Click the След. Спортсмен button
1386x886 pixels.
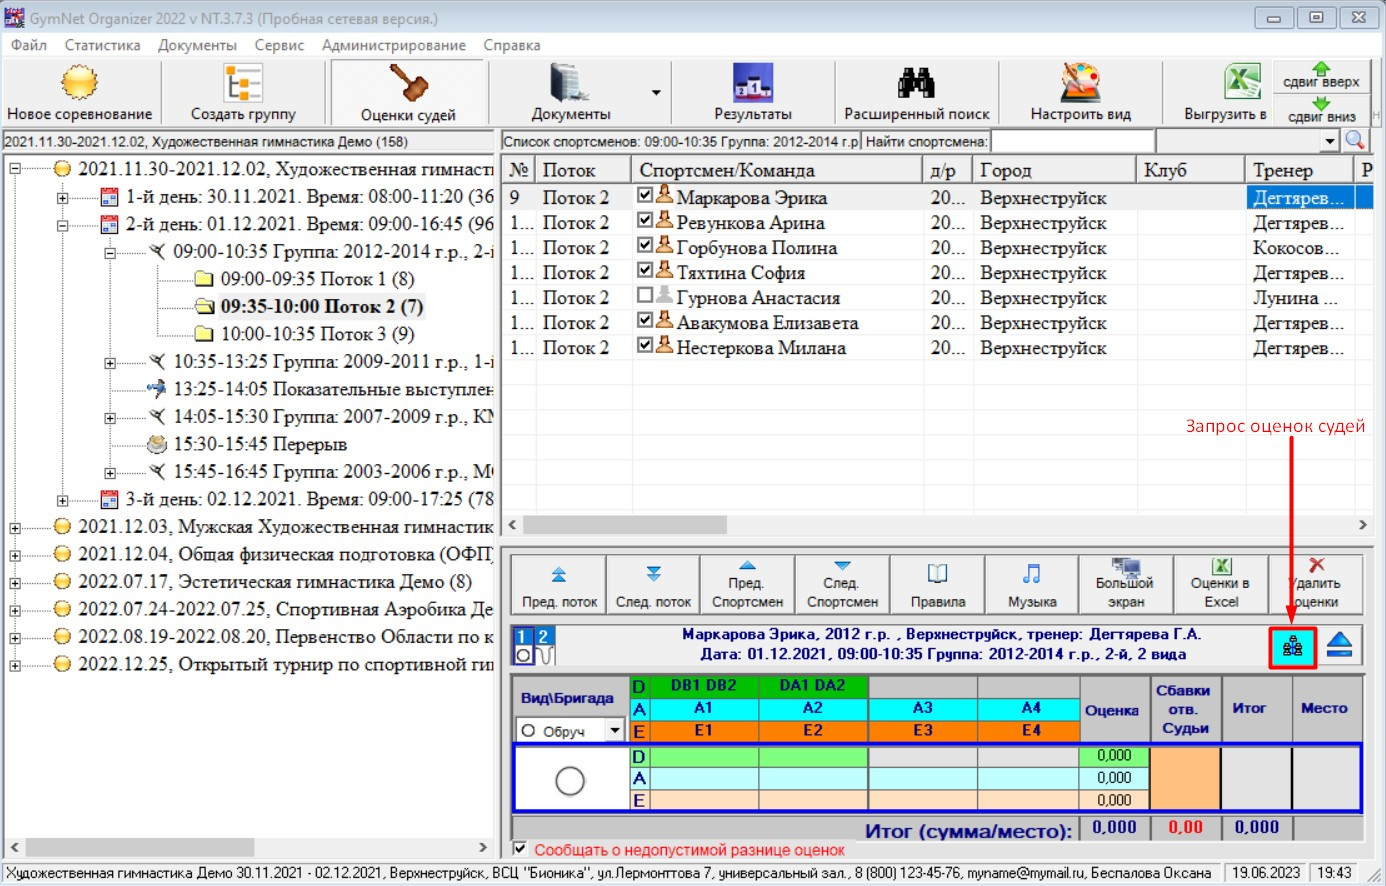[x=842, y=585]
